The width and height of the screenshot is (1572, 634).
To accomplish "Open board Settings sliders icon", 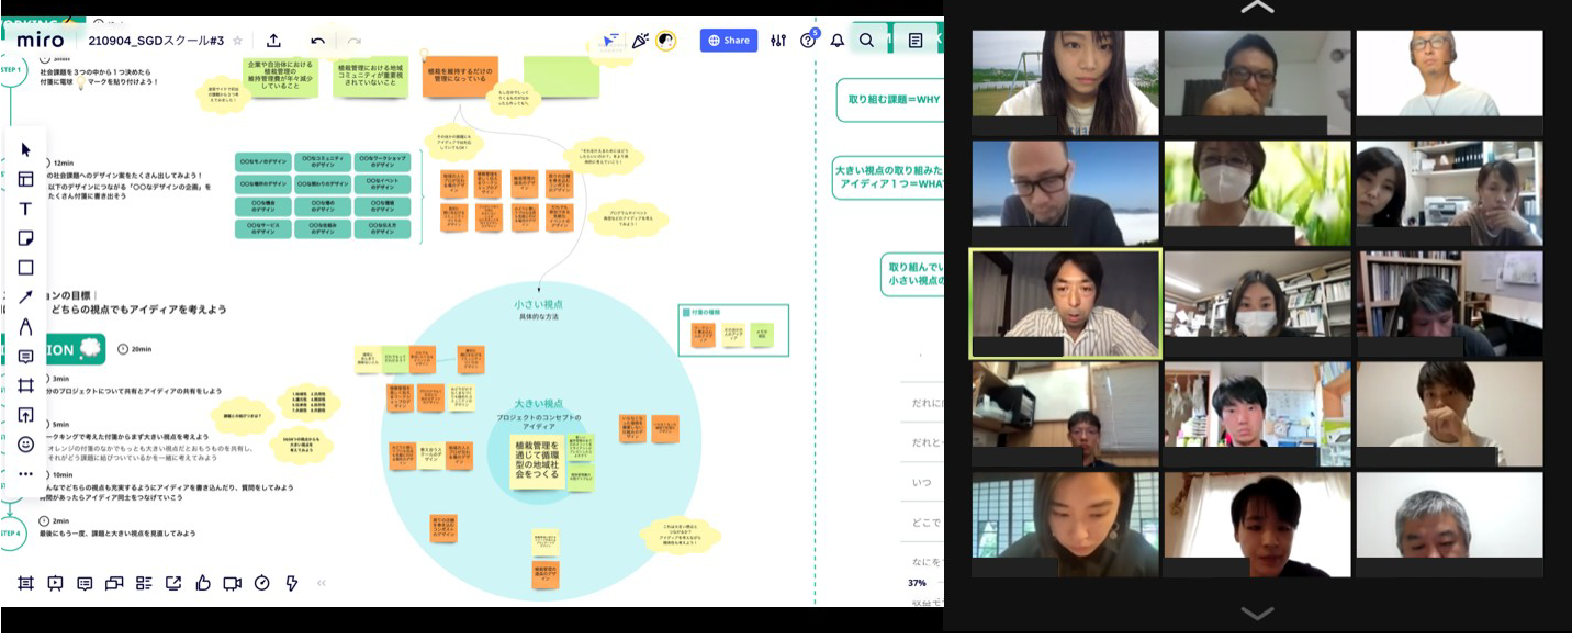I will (778, 40).
